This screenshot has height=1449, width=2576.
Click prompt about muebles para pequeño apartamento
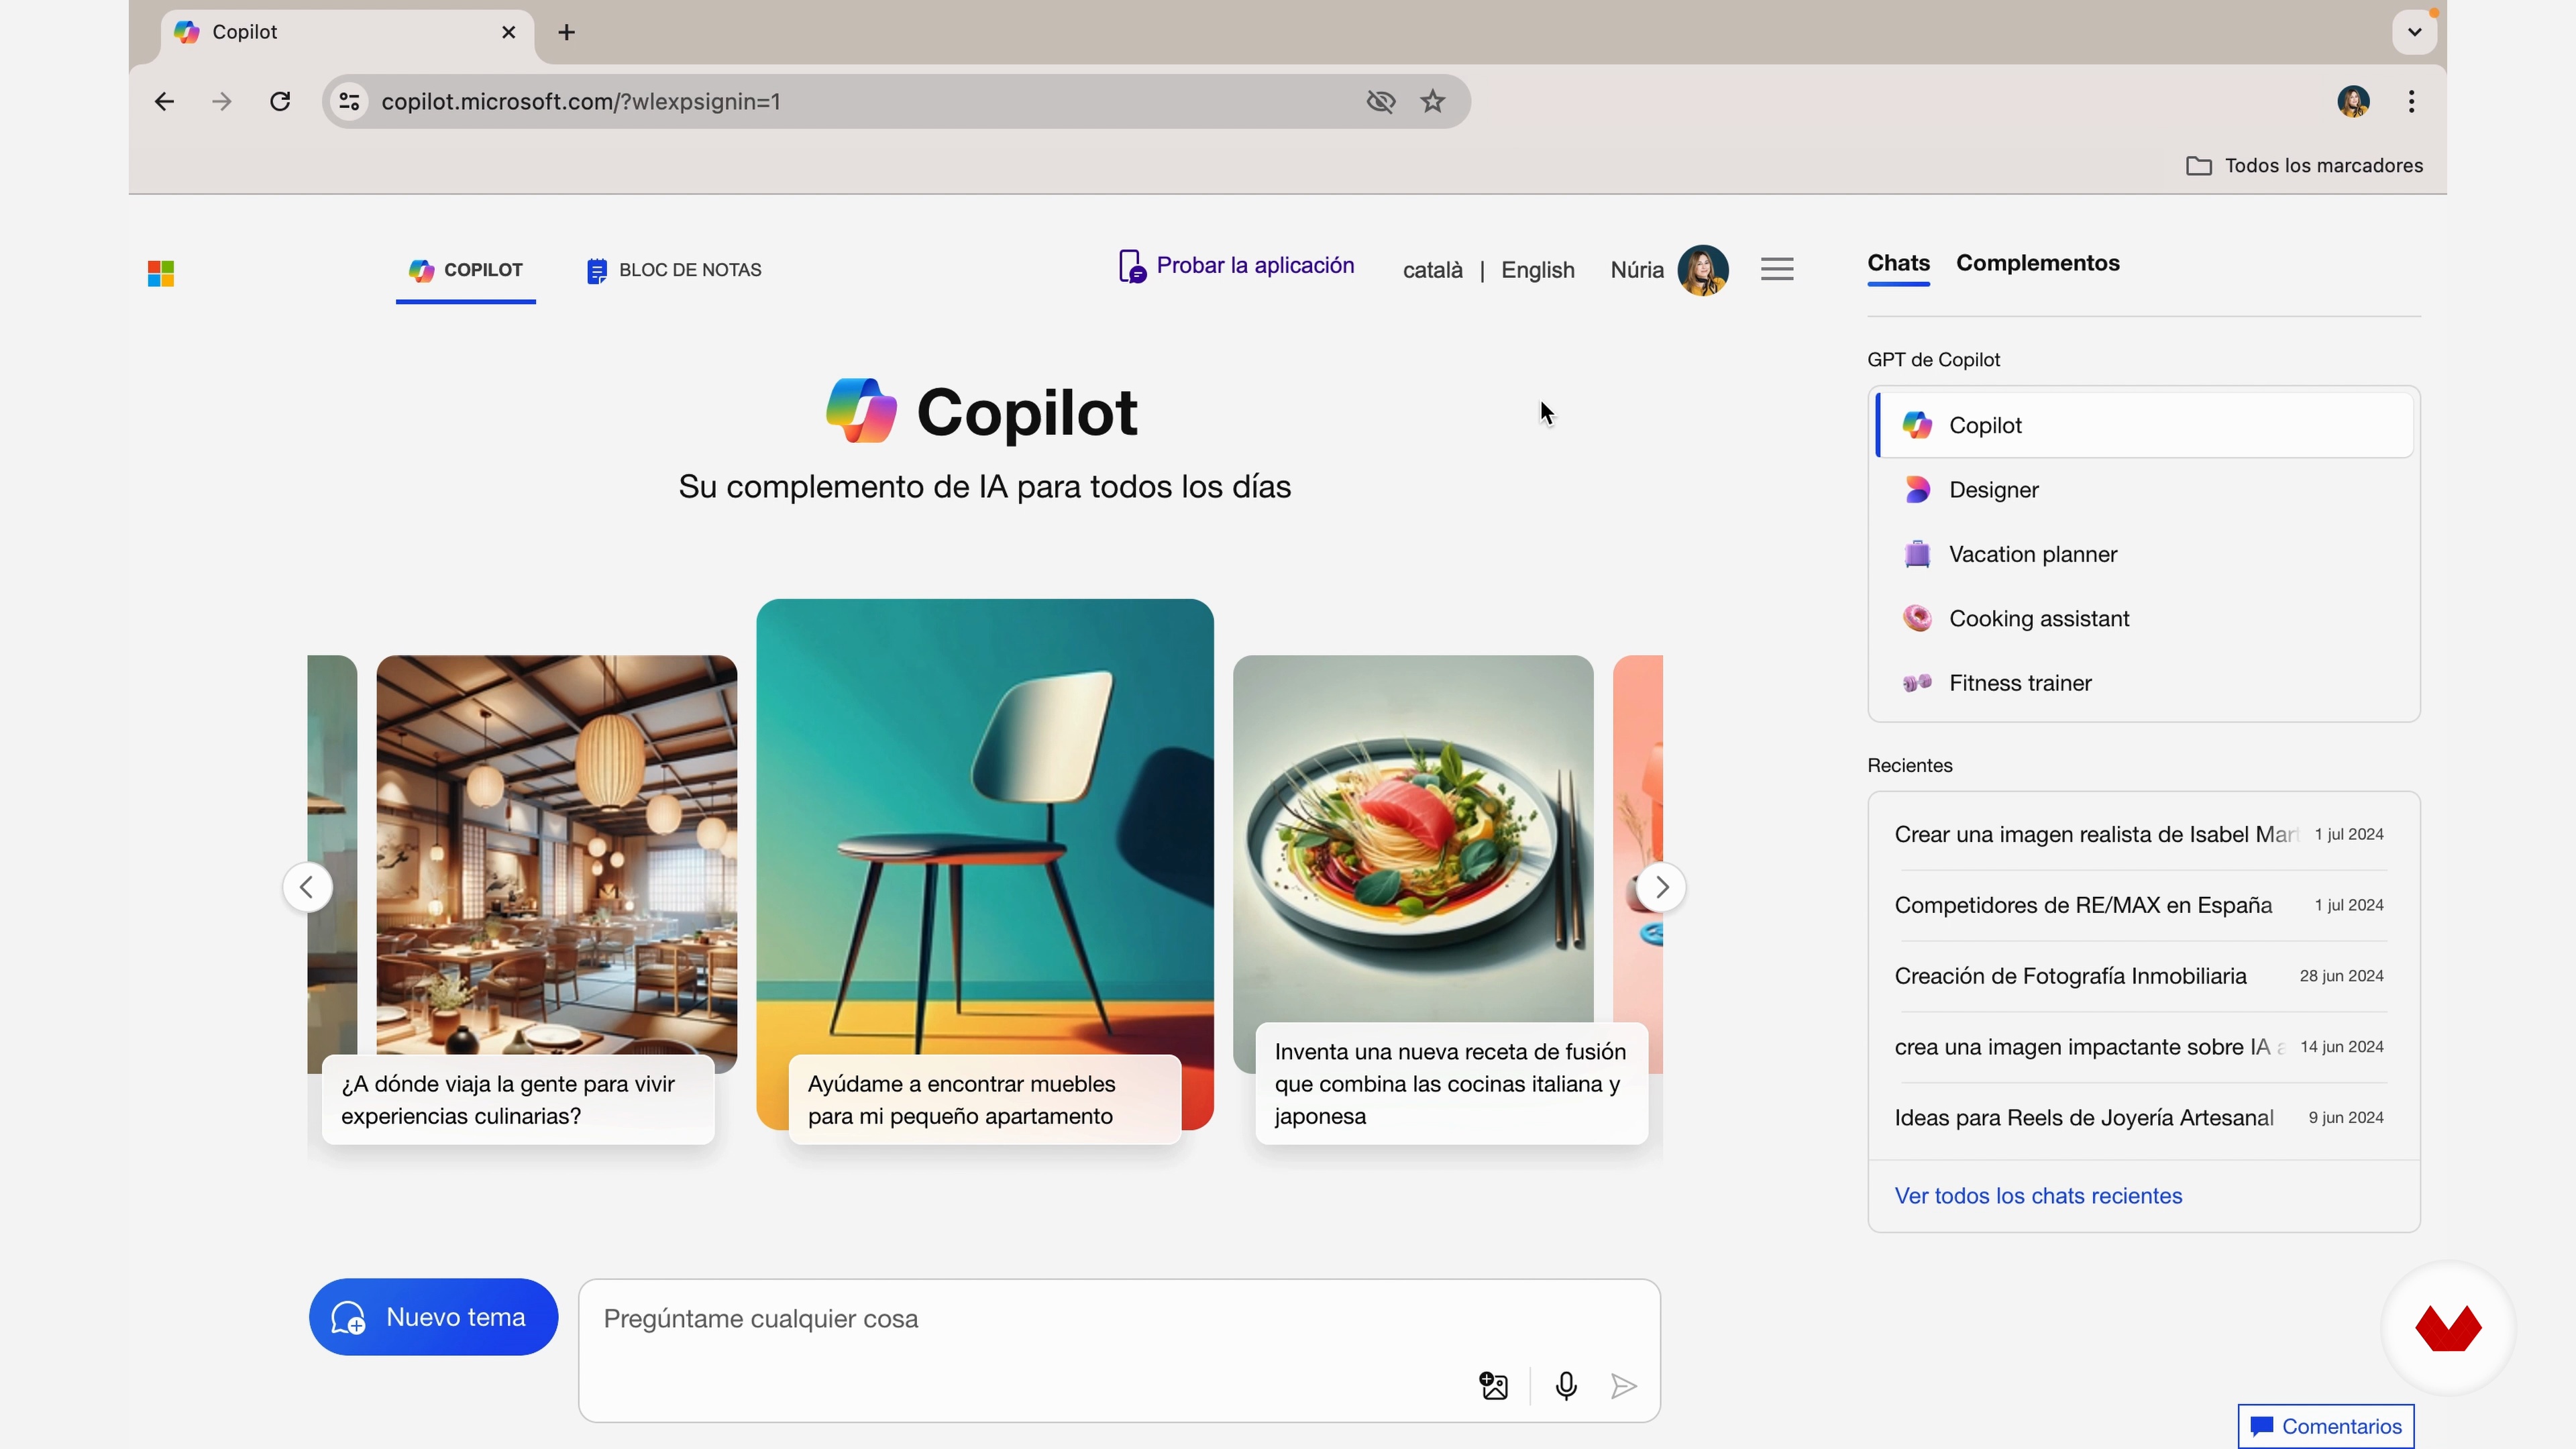click(x=985, y=1100)
